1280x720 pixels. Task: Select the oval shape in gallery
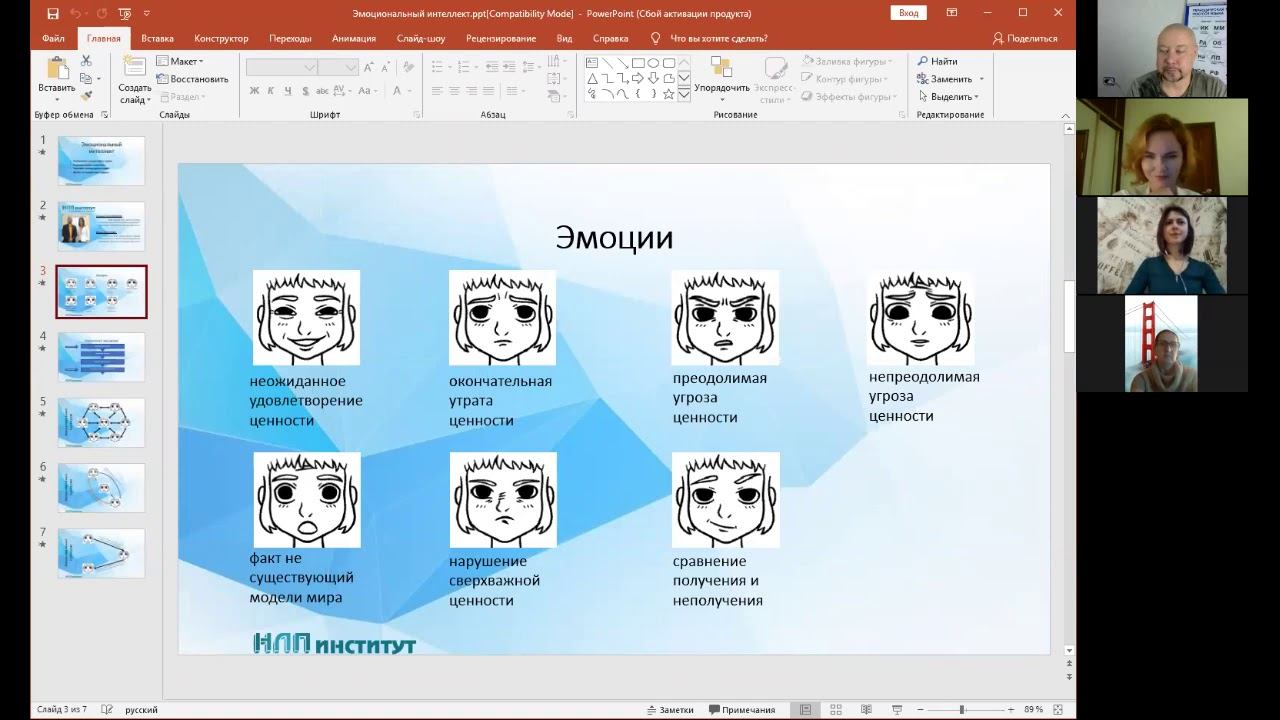(653, 63)
